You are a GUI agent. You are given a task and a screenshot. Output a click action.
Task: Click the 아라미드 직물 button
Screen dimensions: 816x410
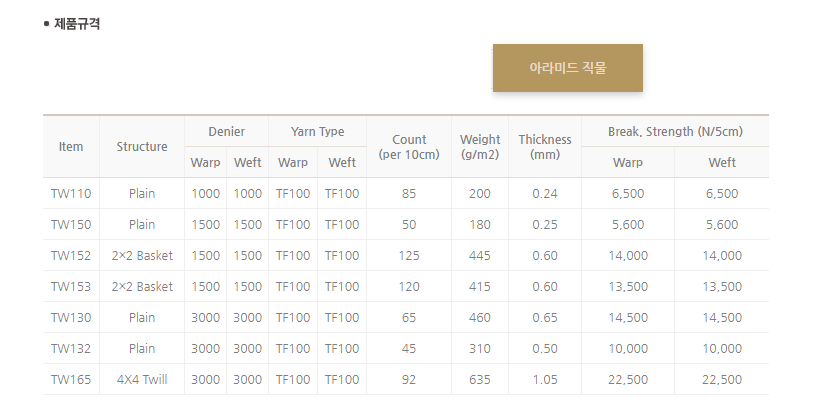click(568, 68)
